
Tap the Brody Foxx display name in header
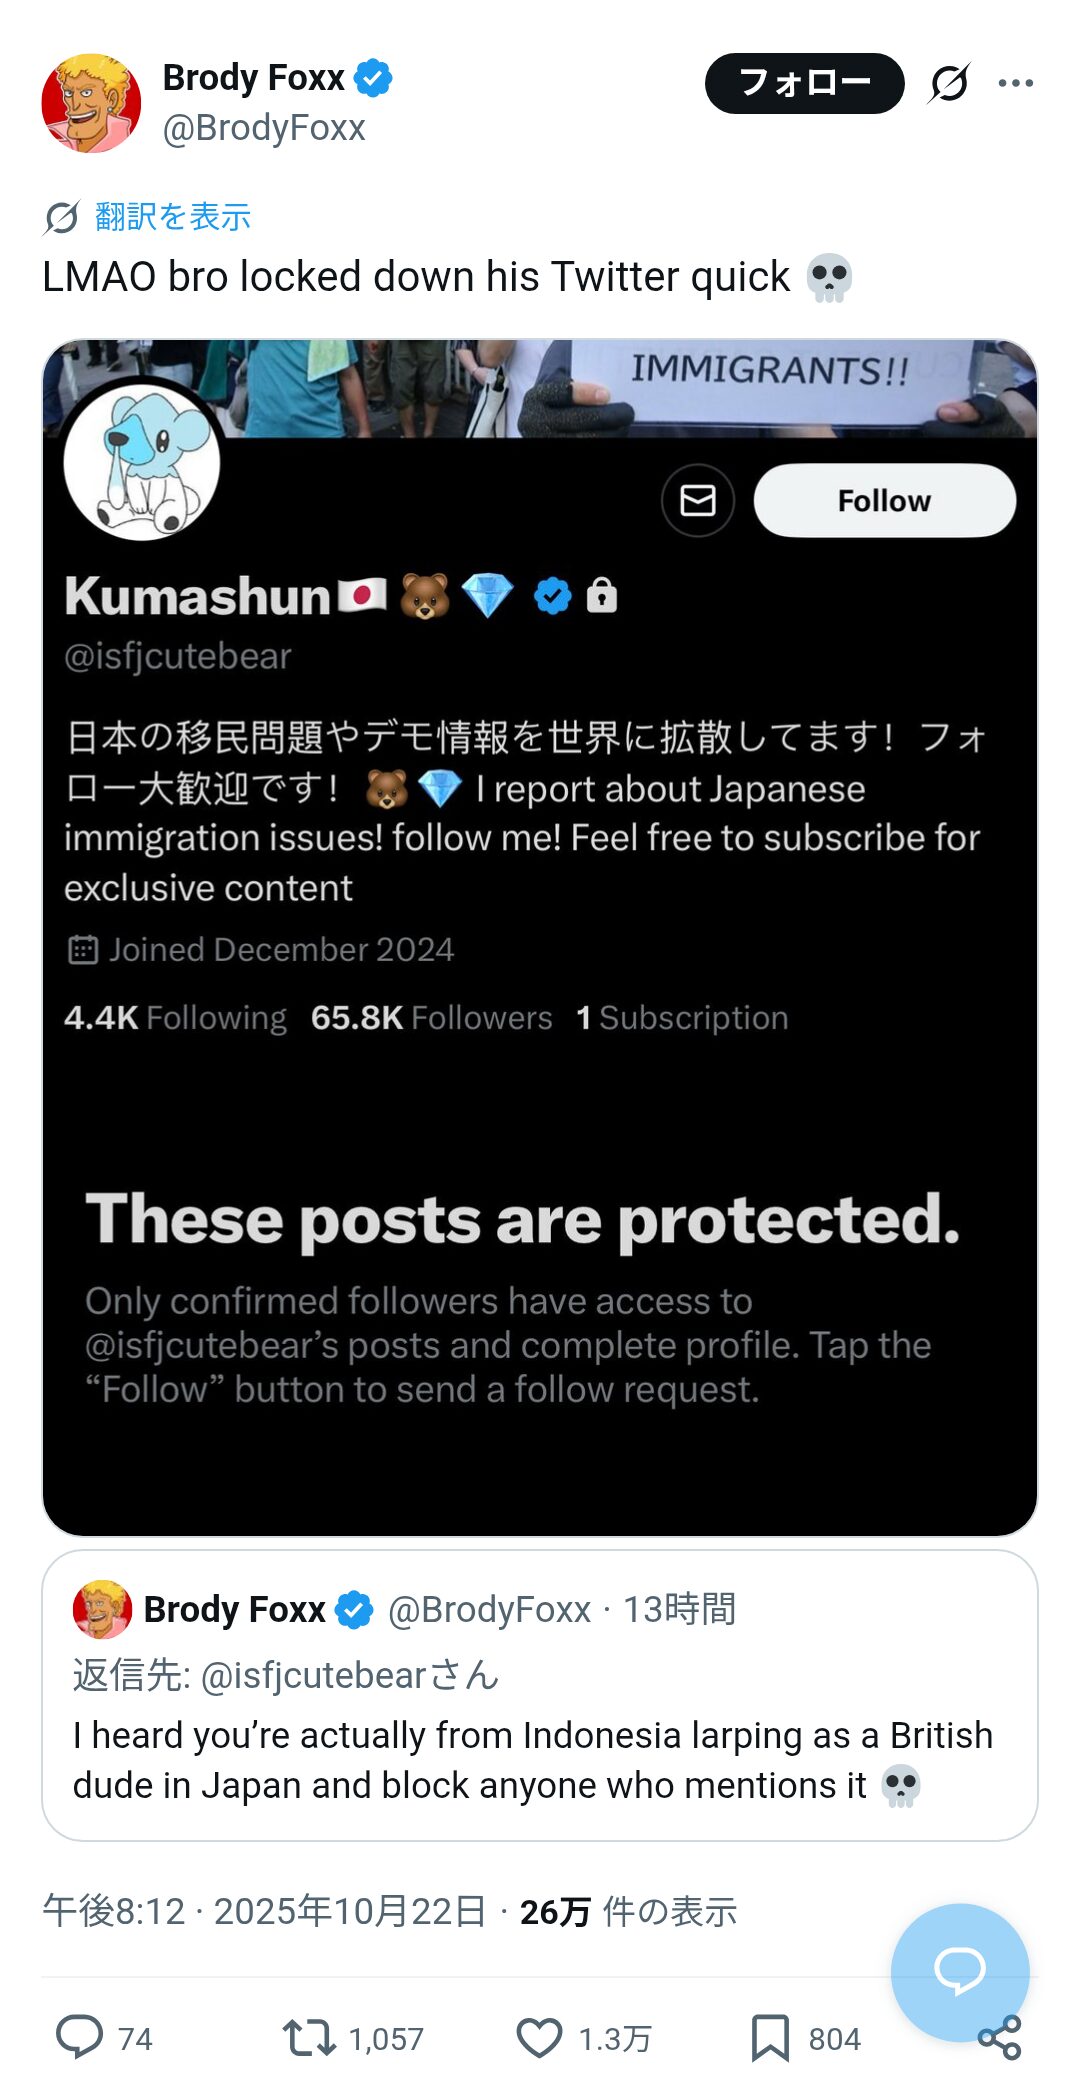pyautogui.click(x=253, y=78)
